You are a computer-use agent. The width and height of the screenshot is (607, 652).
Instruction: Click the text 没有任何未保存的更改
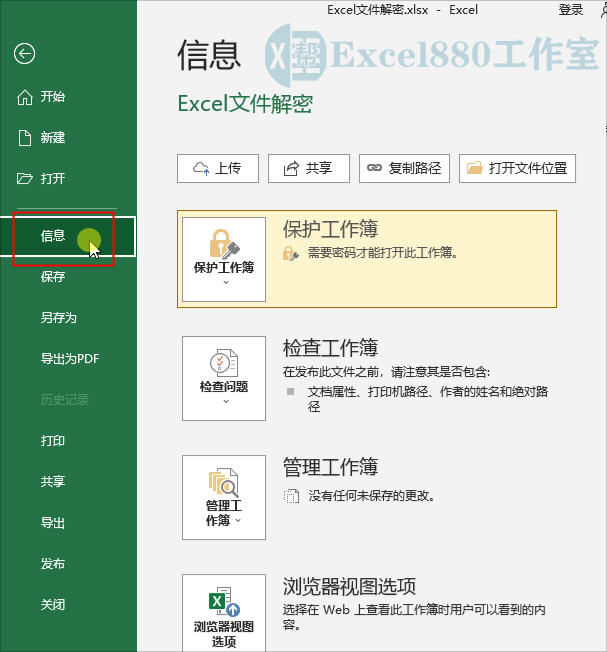tap(371, 496)
